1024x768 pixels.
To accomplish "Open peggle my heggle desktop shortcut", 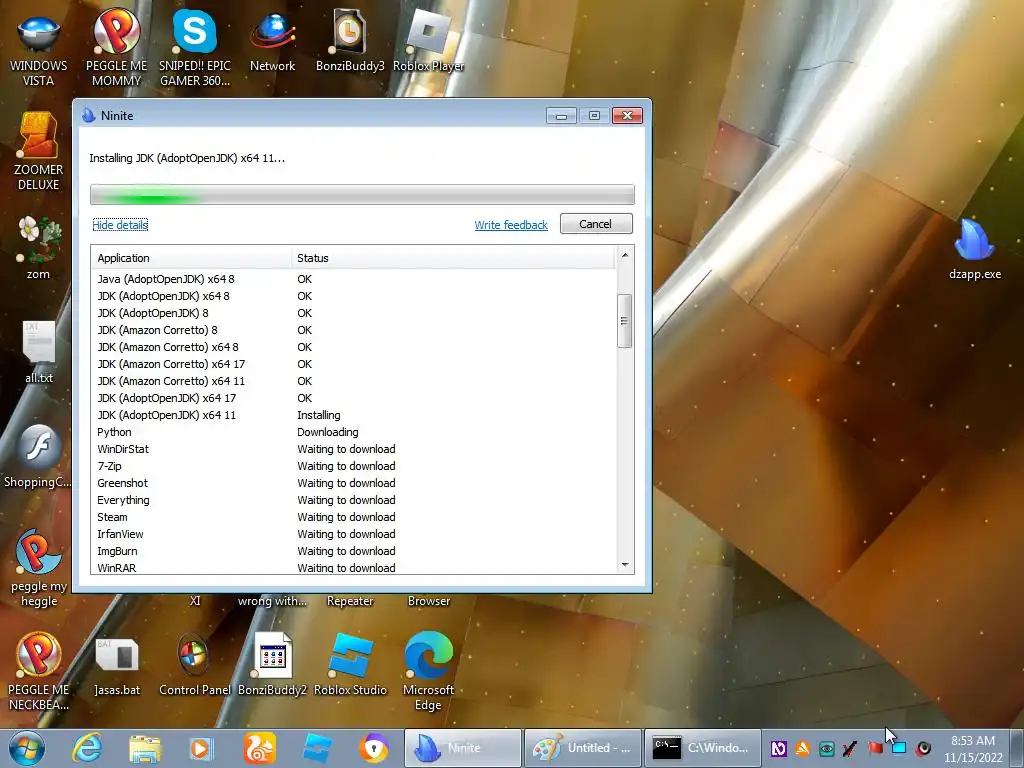I will (38, 568).
